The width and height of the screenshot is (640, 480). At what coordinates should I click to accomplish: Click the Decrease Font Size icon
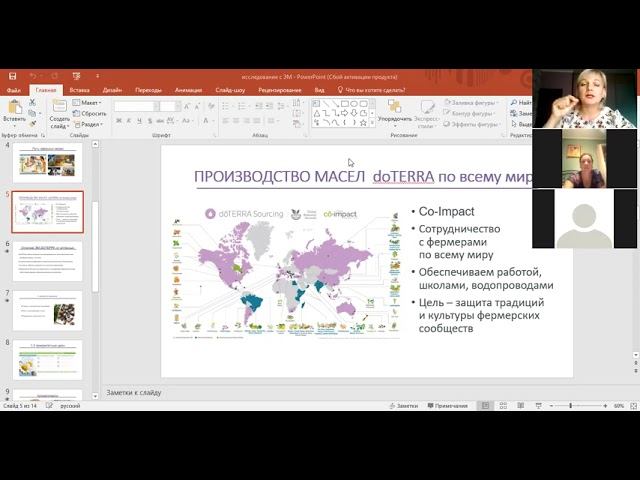coord(198,107)
